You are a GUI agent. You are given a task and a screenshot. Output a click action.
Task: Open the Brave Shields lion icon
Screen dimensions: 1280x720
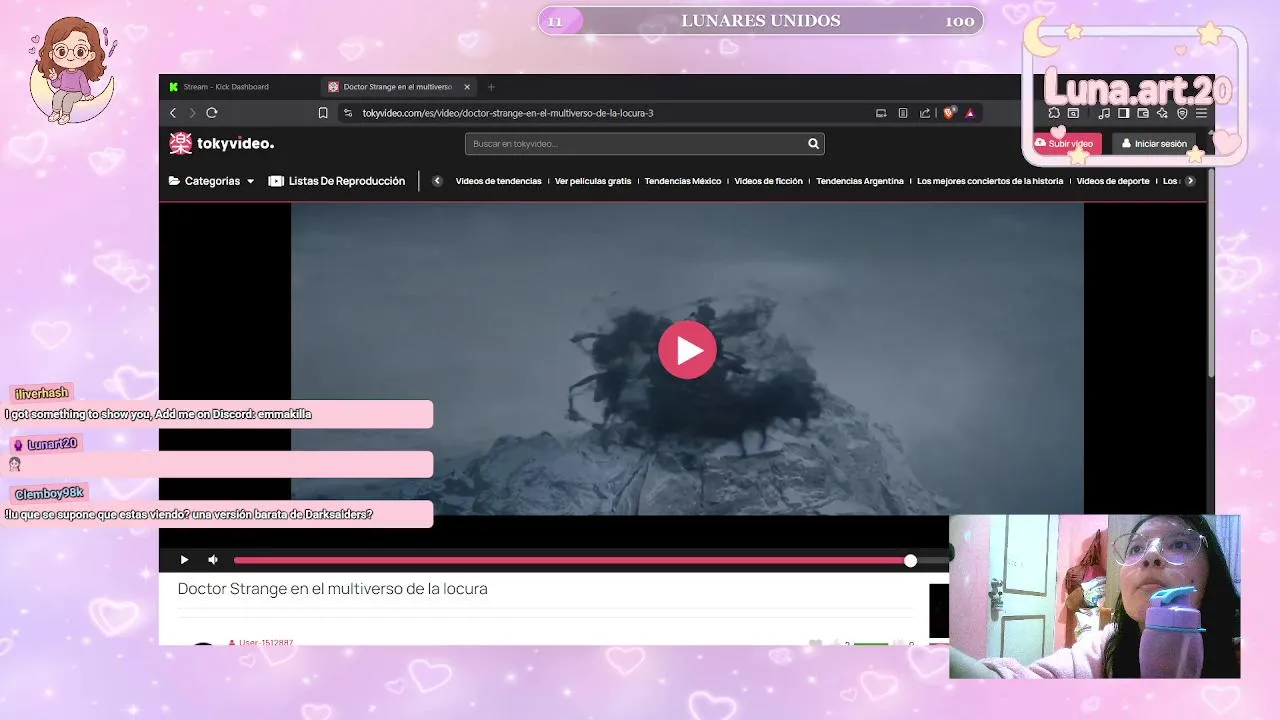(950, 113)
